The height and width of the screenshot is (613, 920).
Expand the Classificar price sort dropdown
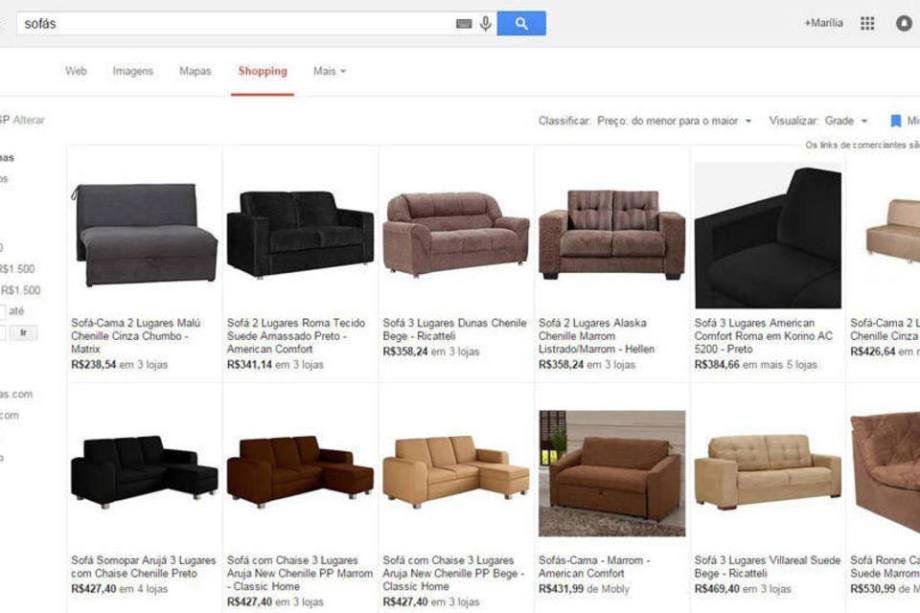[674, 121]
